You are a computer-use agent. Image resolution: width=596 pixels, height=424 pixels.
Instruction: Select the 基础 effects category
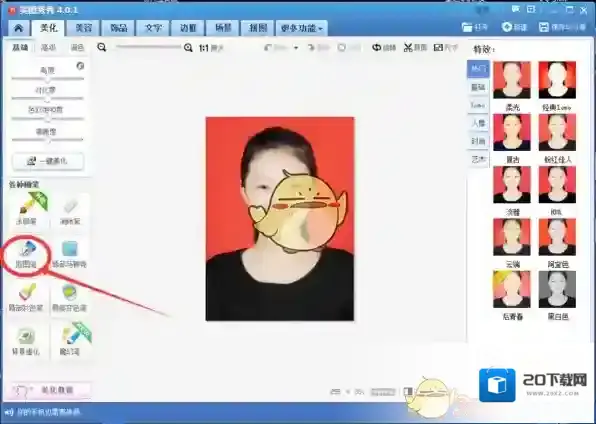point(478,87)
